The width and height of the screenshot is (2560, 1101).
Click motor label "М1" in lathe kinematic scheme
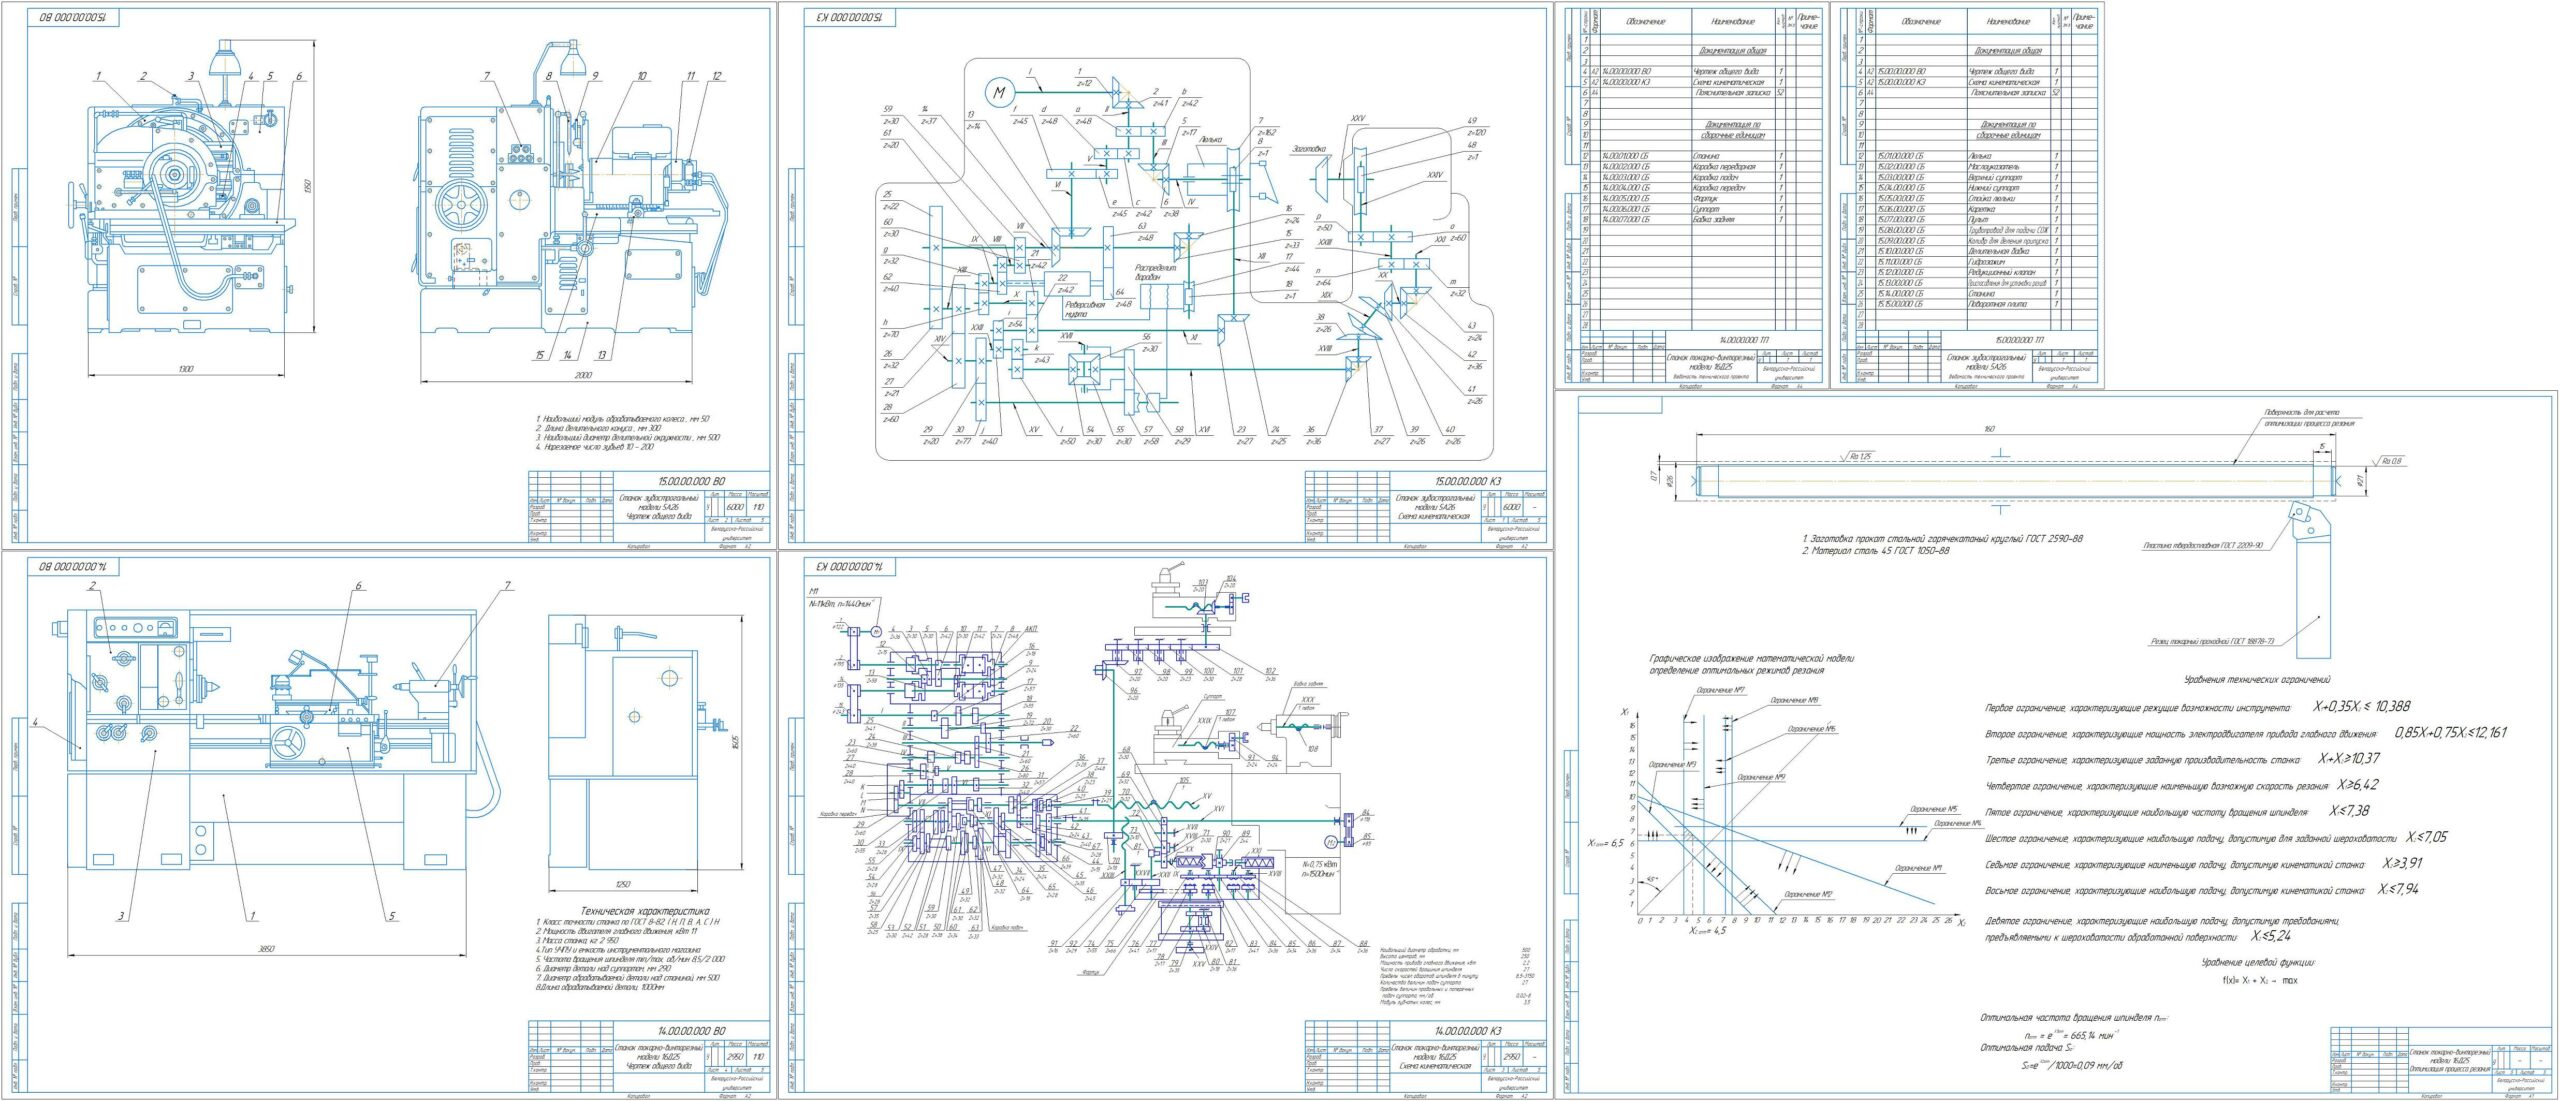(813, 591)
